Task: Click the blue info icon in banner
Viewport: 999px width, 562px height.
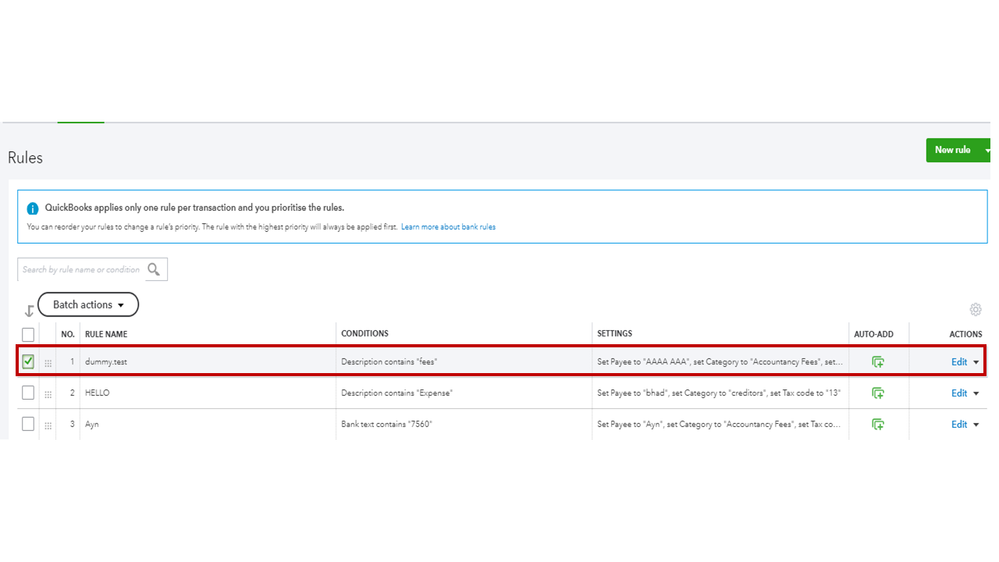Action: 33,209
